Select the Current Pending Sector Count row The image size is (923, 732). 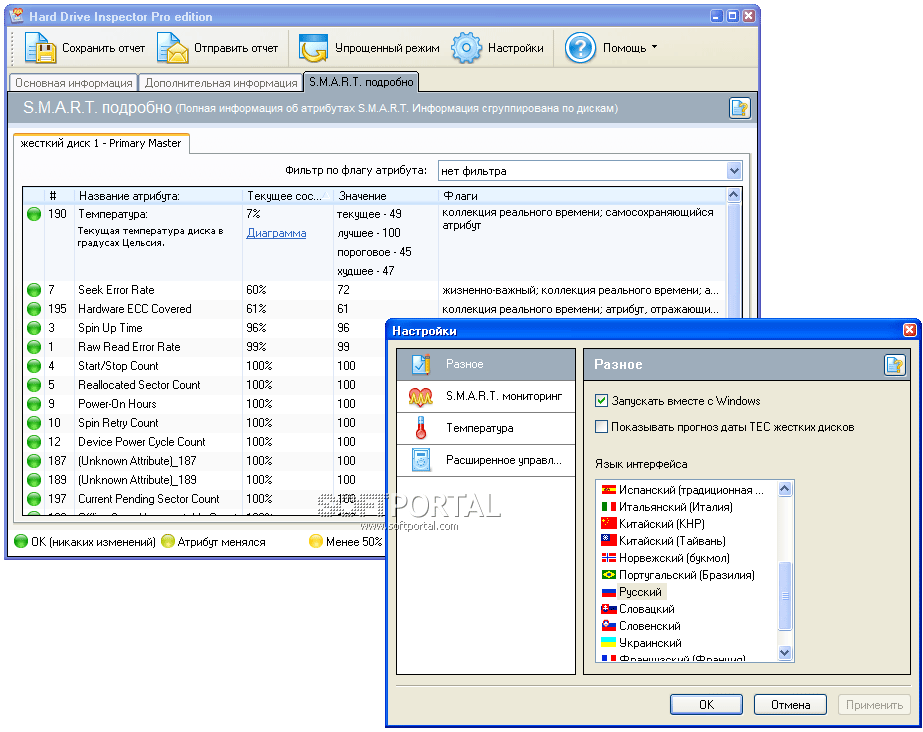[204, 499]
